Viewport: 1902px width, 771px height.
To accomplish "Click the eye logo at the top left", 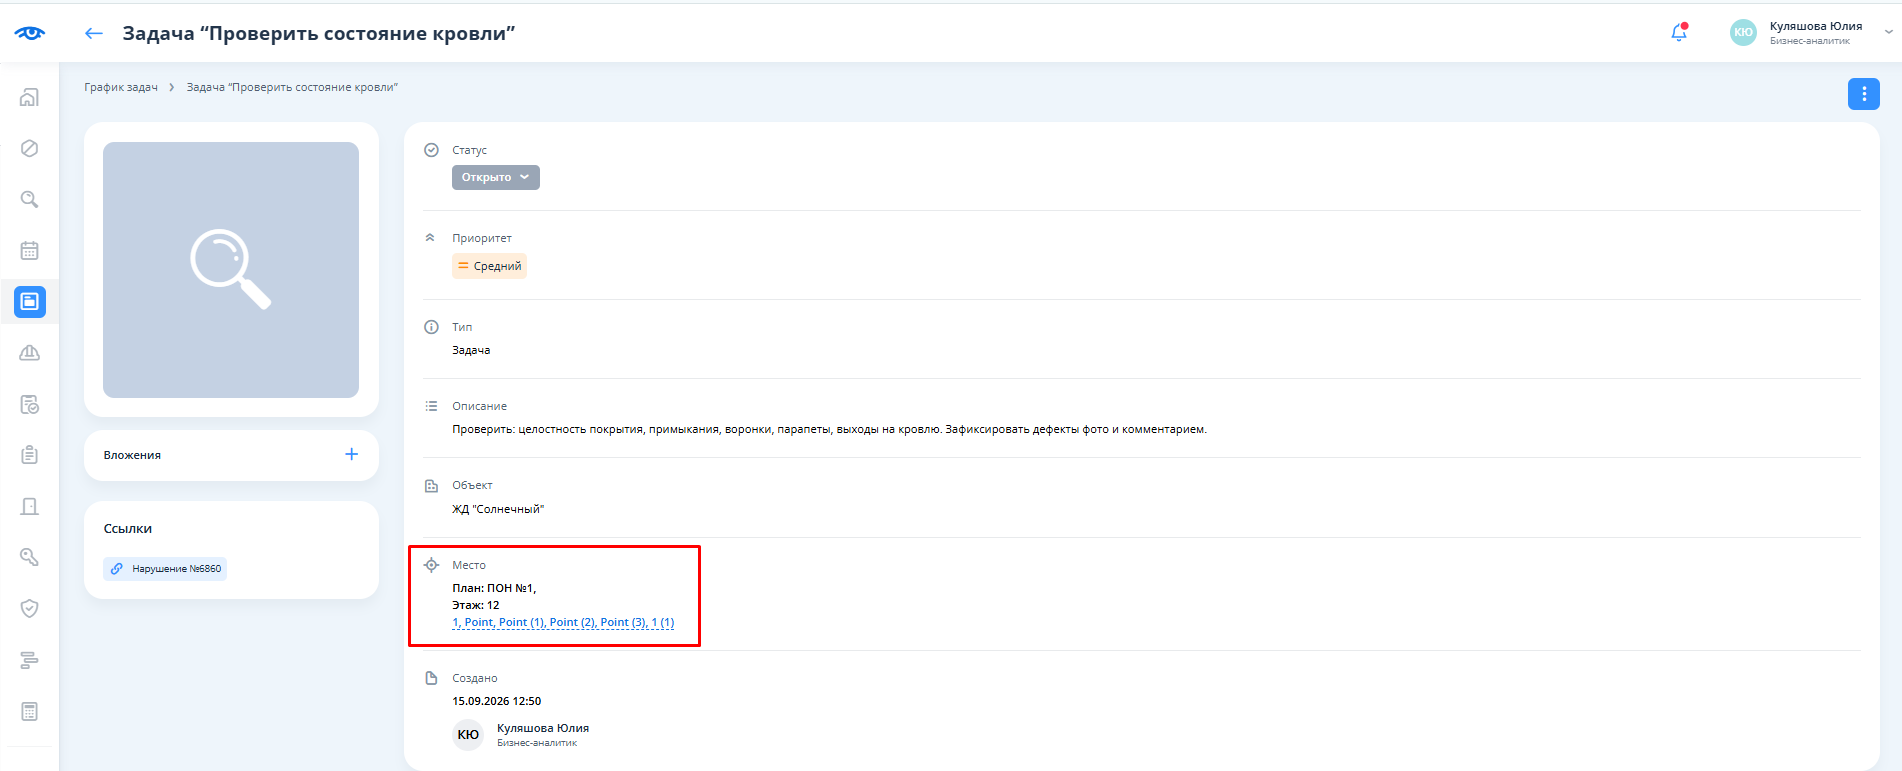I will [29, 33].
